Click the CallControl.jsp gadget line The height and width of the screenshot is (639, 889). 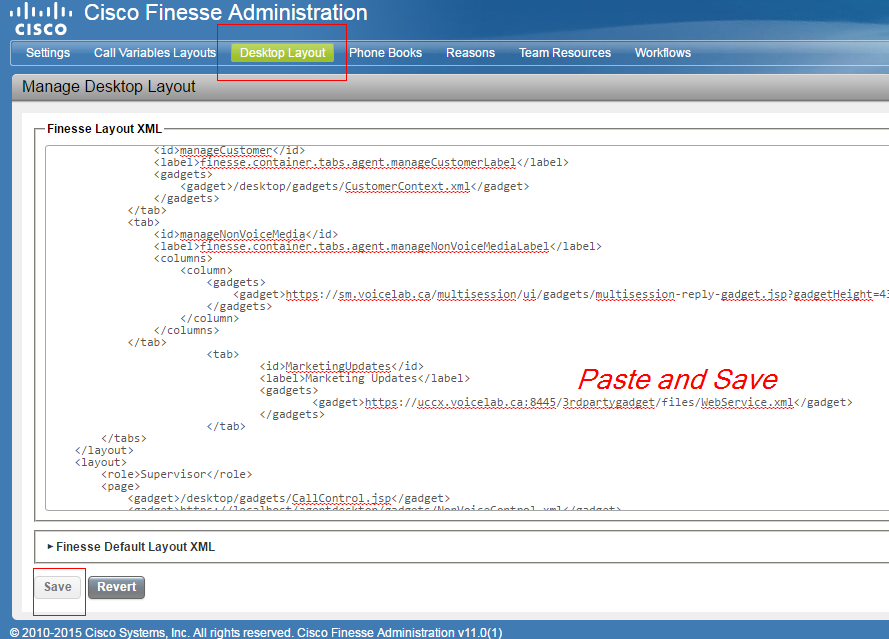289,498
